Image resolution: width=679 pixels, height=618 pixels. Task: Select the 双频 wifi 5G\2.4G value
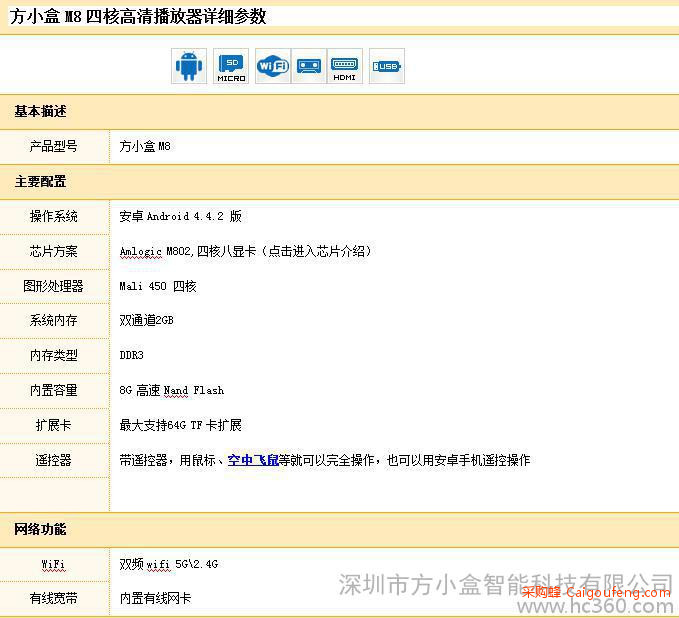169,564
